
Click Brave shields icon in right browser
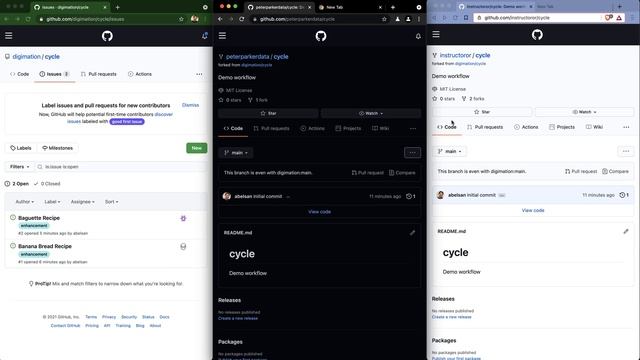[x=609, y=18]
